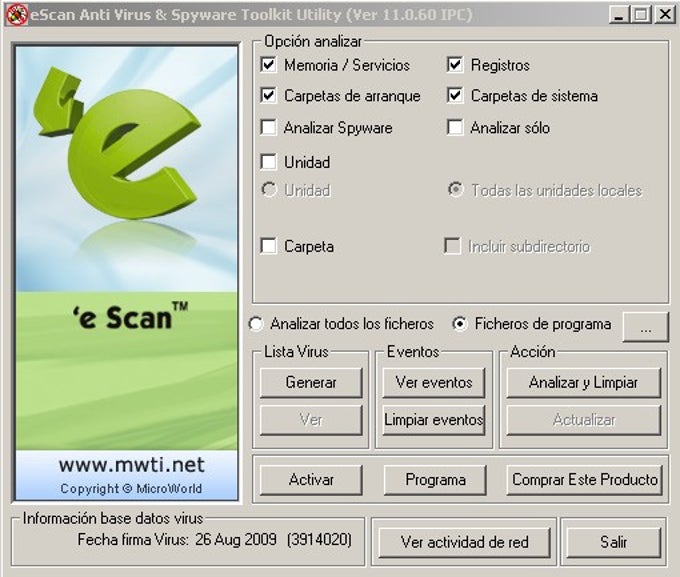Uncheck the Registros checkbox
Image resolution: width=680 pixels, height=577 pixels.
coord(454,65)
